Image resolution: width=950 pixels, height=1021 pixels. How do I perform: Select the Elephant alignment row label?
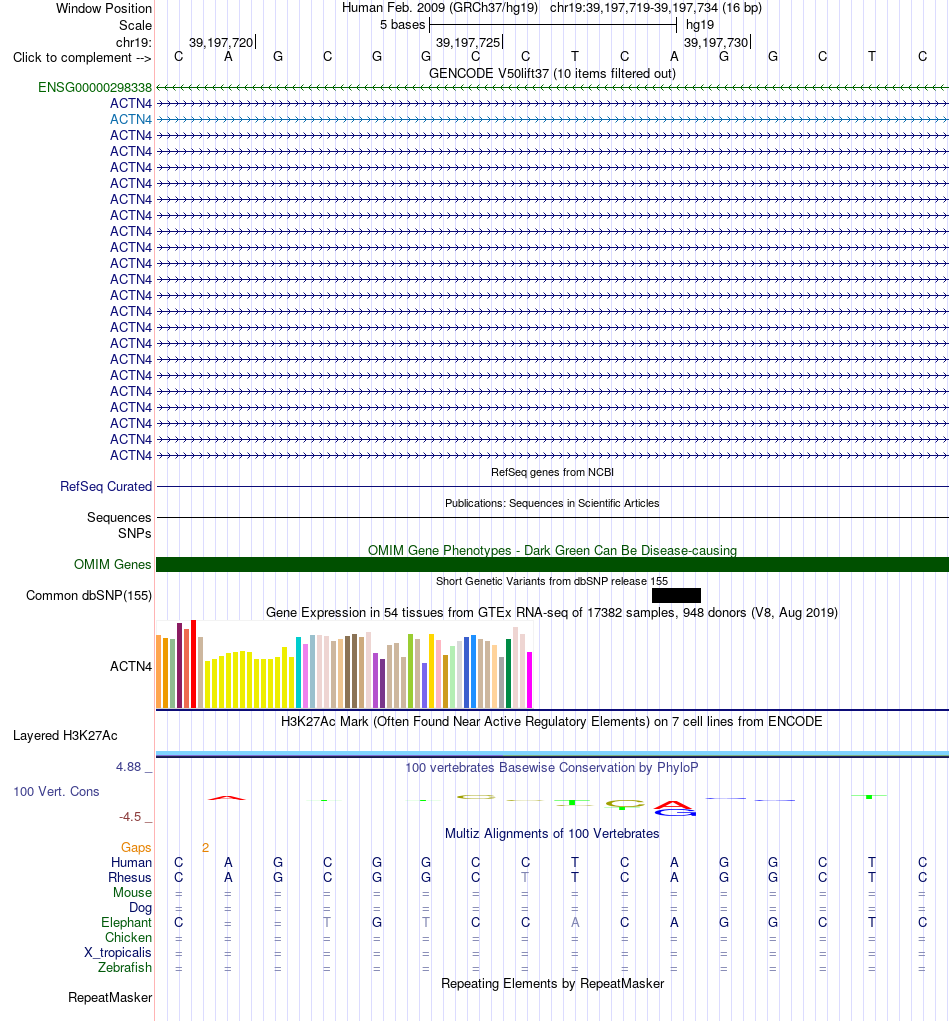click(x=126, y=923)
